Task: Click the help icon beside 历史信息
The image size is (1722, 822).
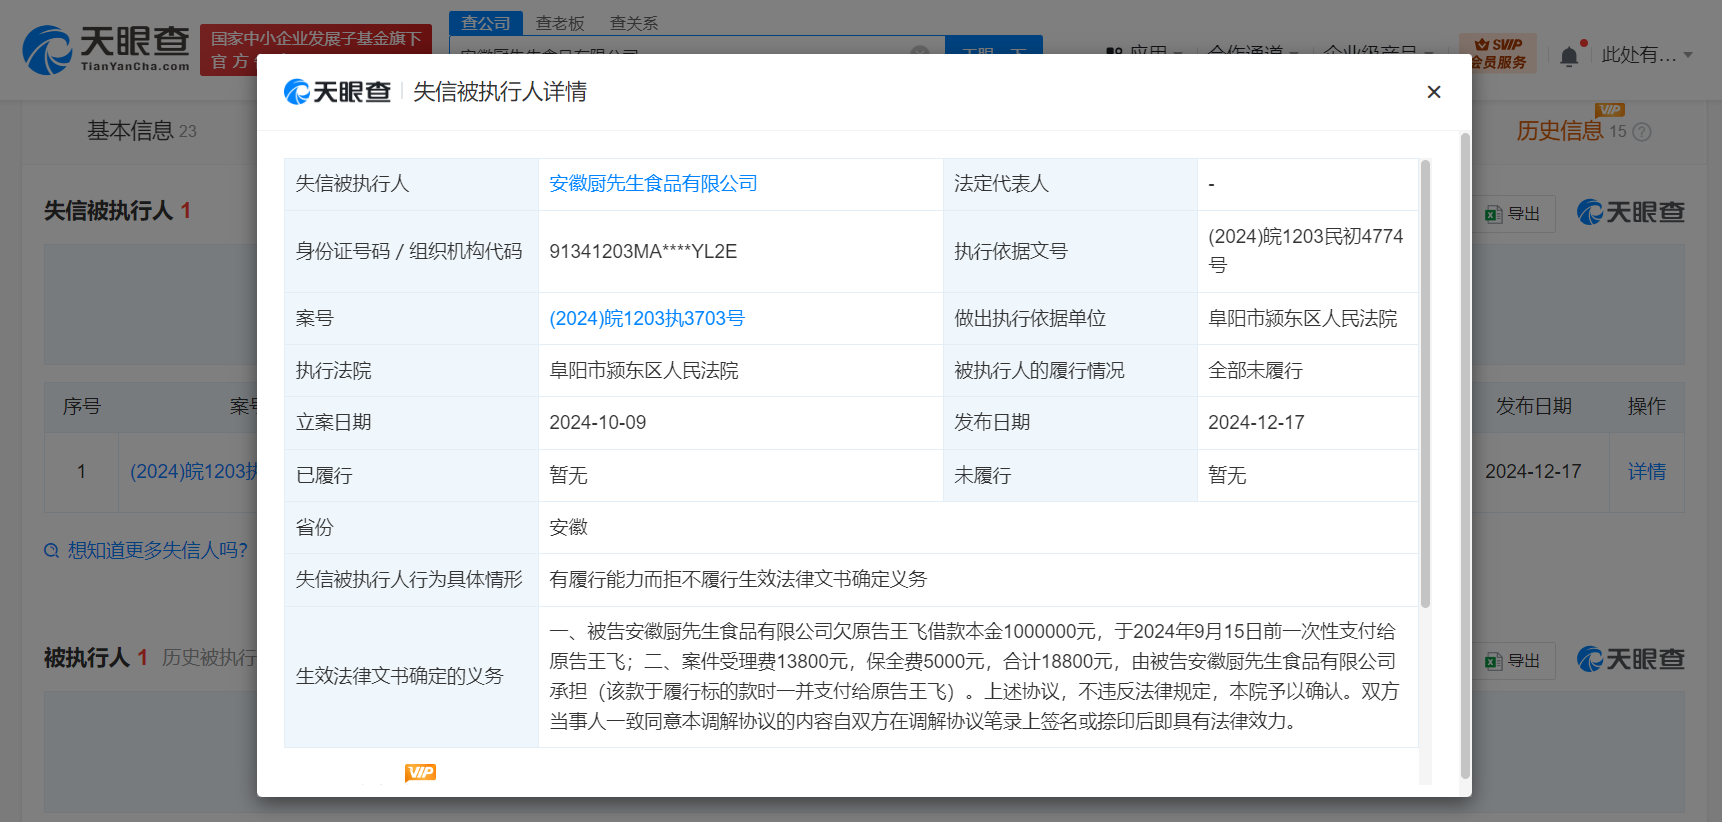Action: tap(1642, 132)
